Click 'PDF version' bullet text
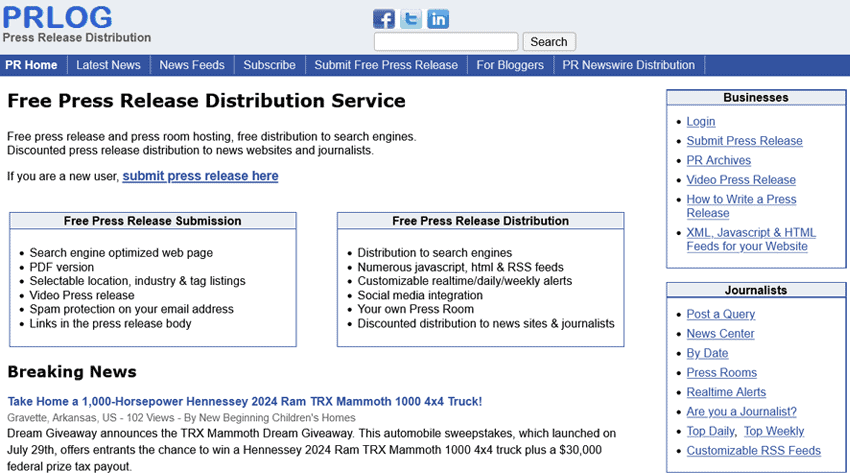850x476 pixels. (x=62, y=267)
